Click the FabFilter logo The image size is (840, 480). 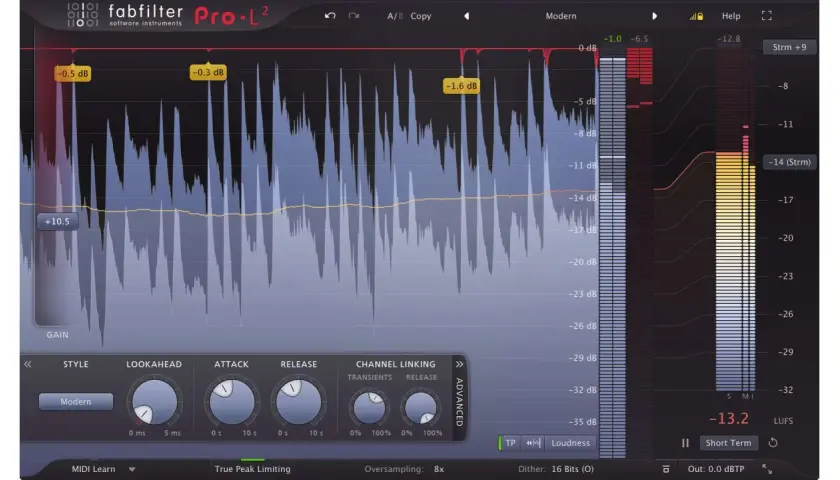click(x=125, y=15)
